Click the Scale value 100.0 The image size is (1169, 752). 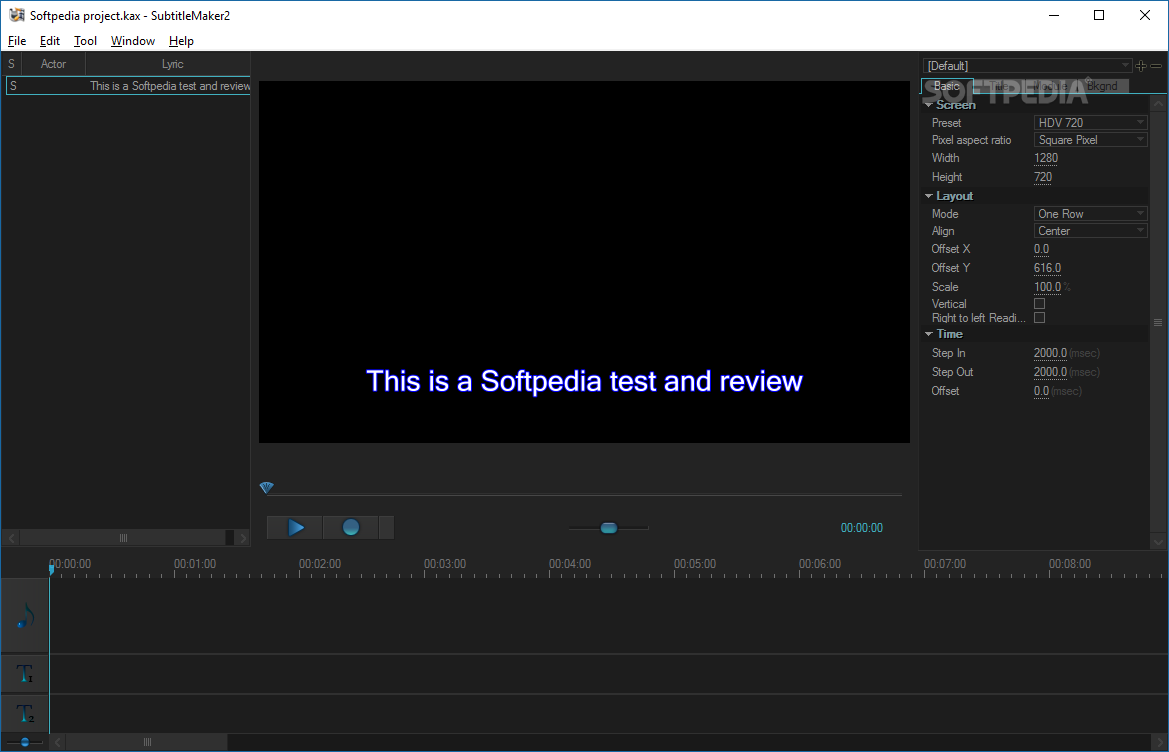pyautogui.click(x=1047, y=287)
